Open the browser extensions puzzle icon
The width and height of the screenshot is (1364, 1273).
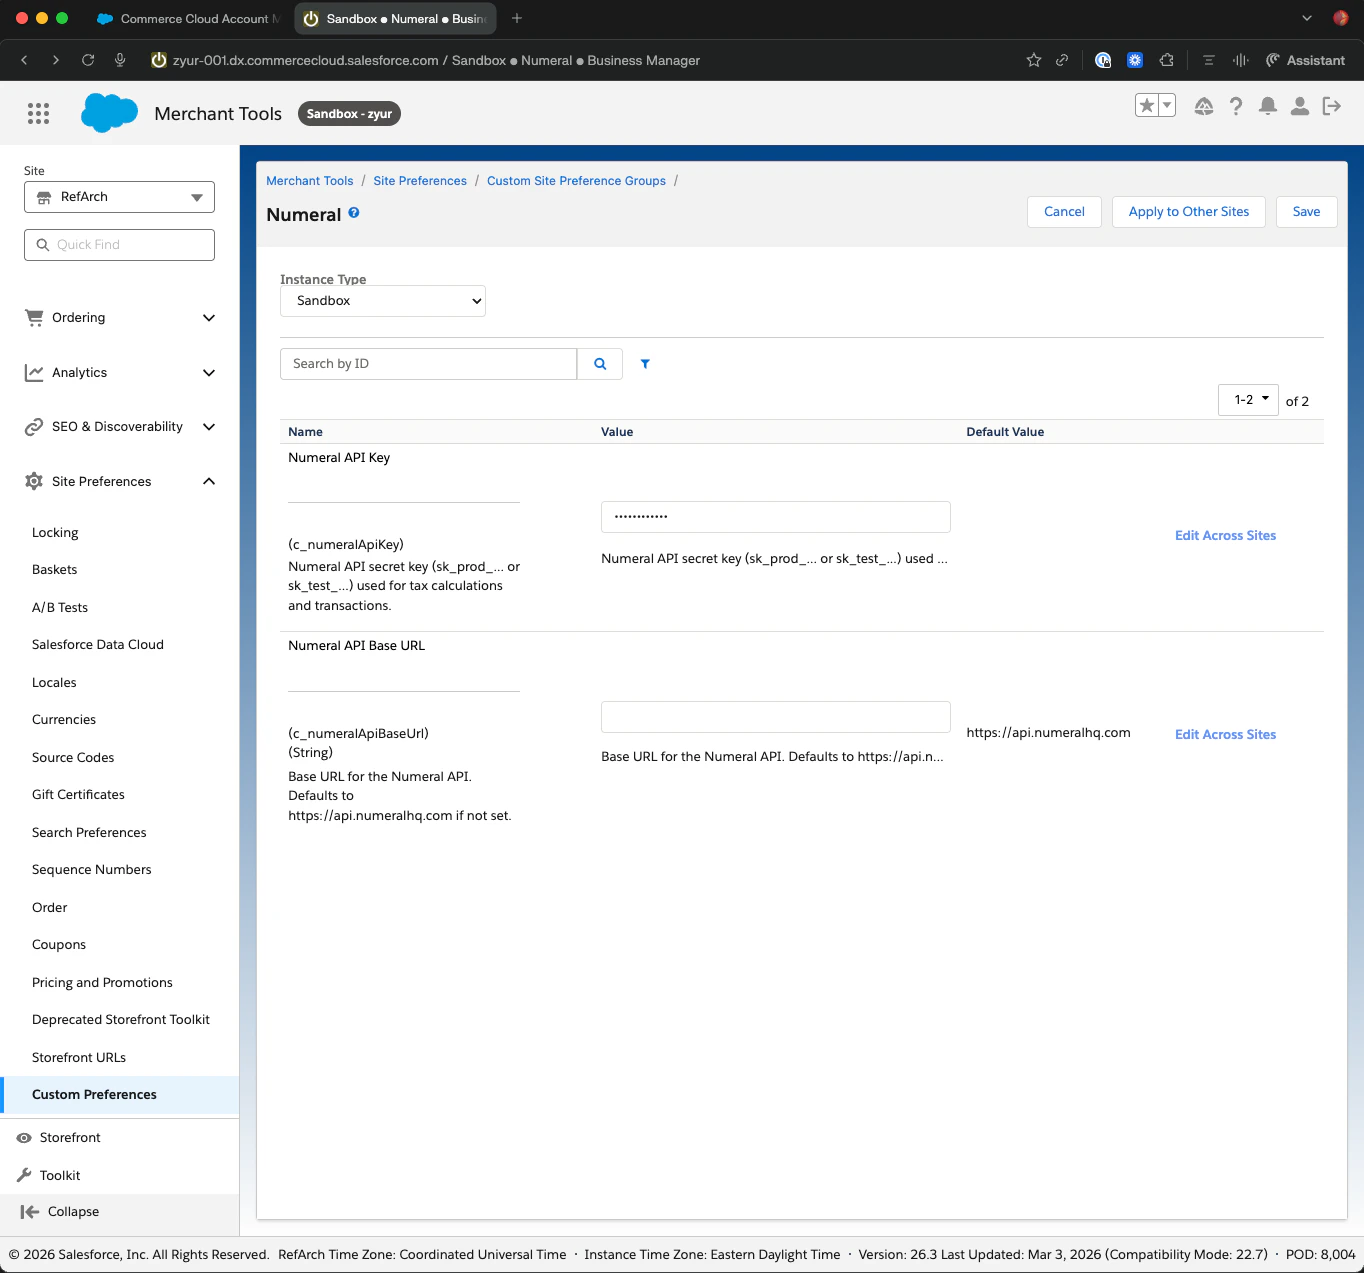[x=1166, y=60]
